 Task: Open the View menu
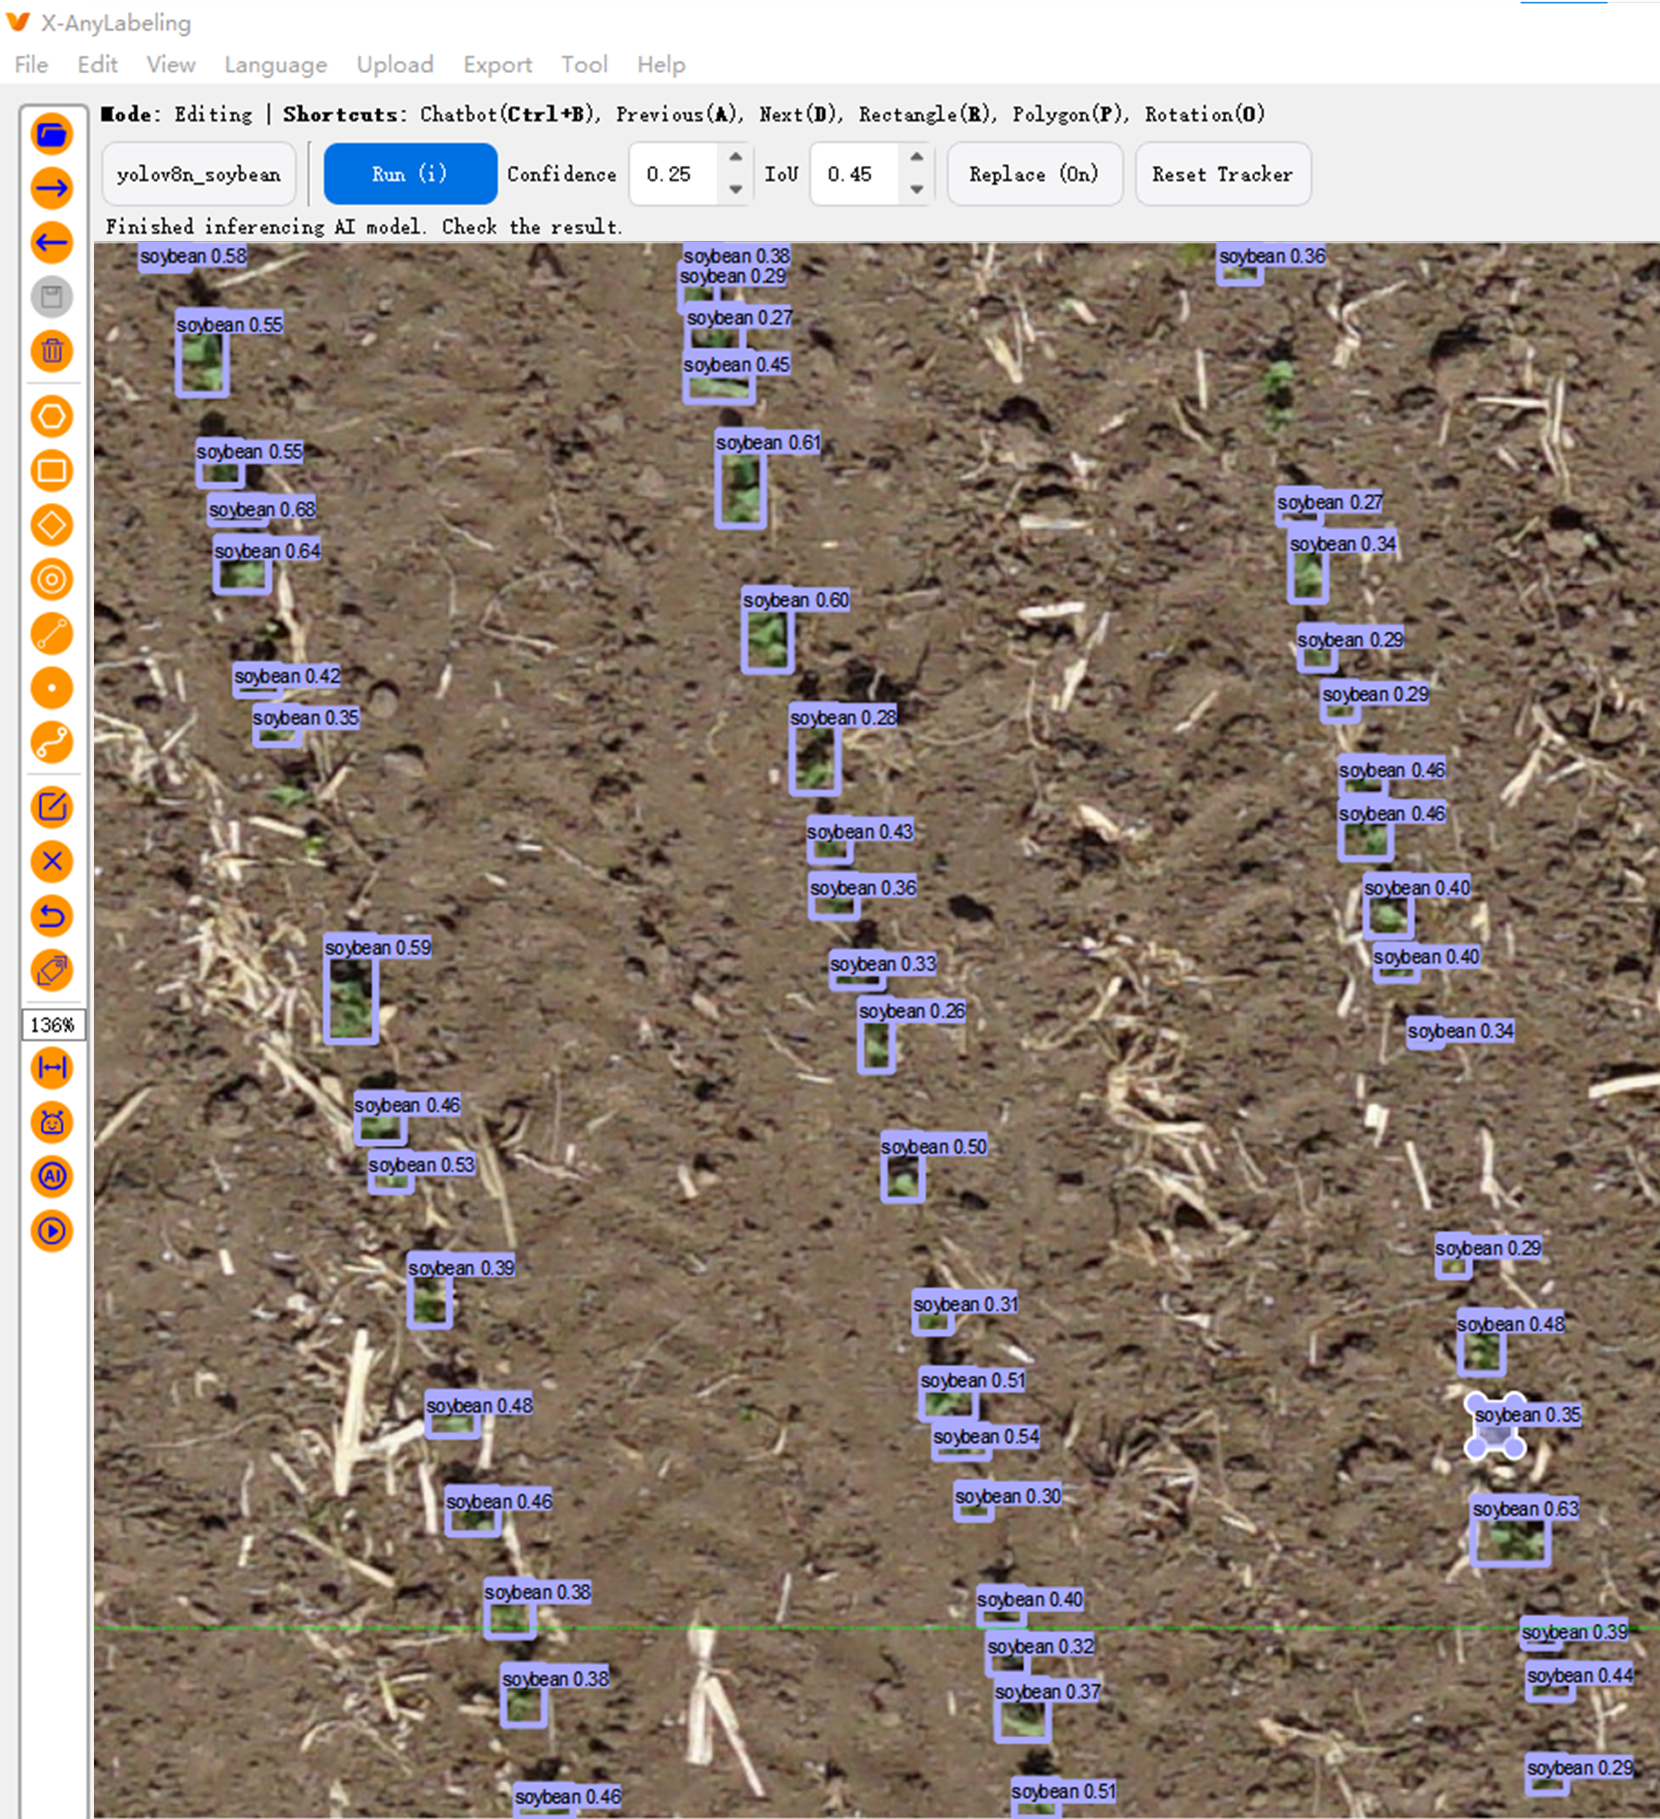point(171,65)
